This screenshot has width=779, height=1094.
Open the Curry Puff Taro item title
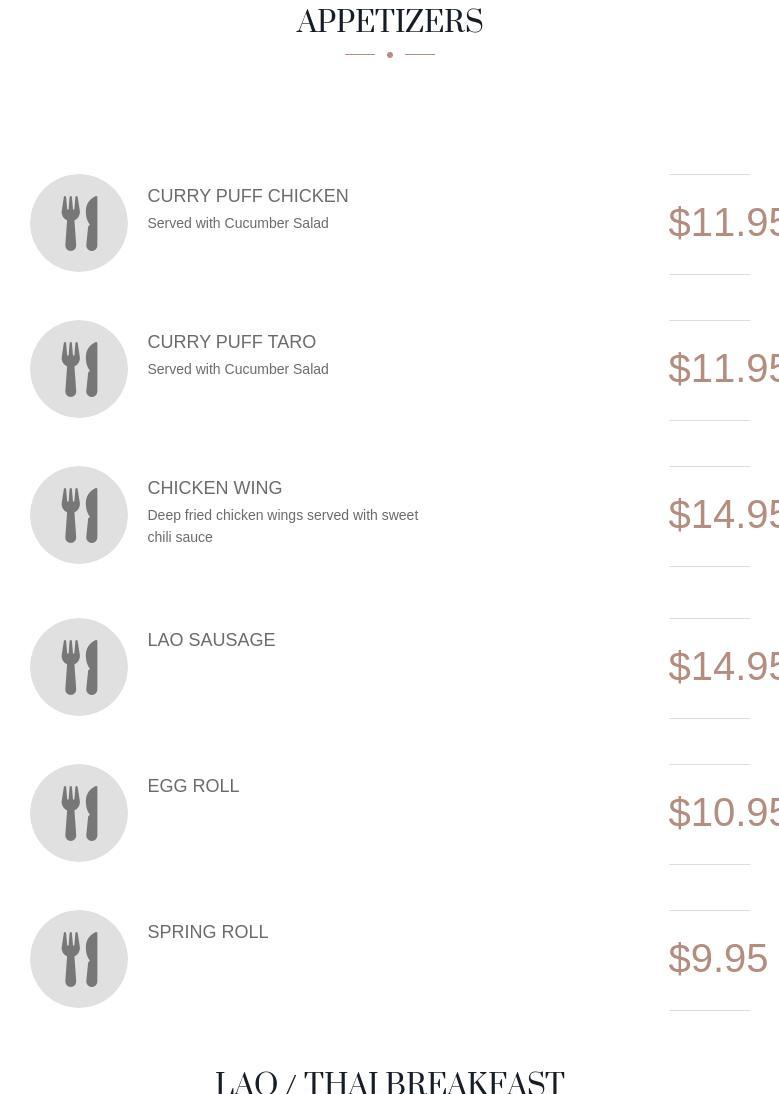231,342
